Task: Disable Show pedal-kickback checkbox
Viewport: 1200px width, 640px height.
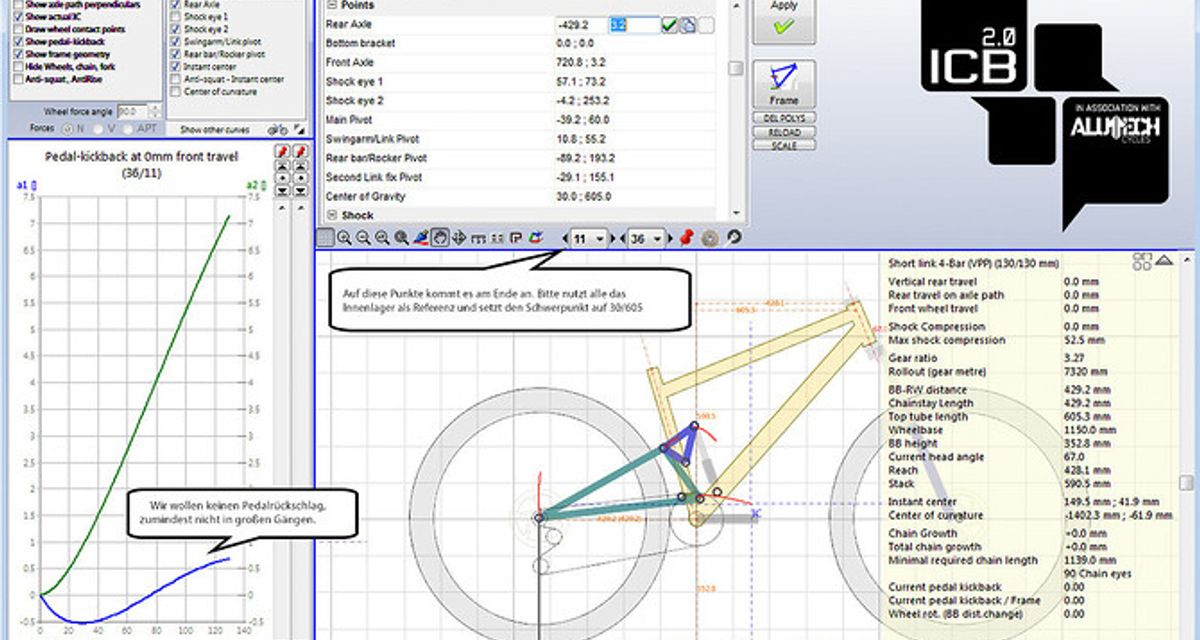Action: click(x=18, y=41)
